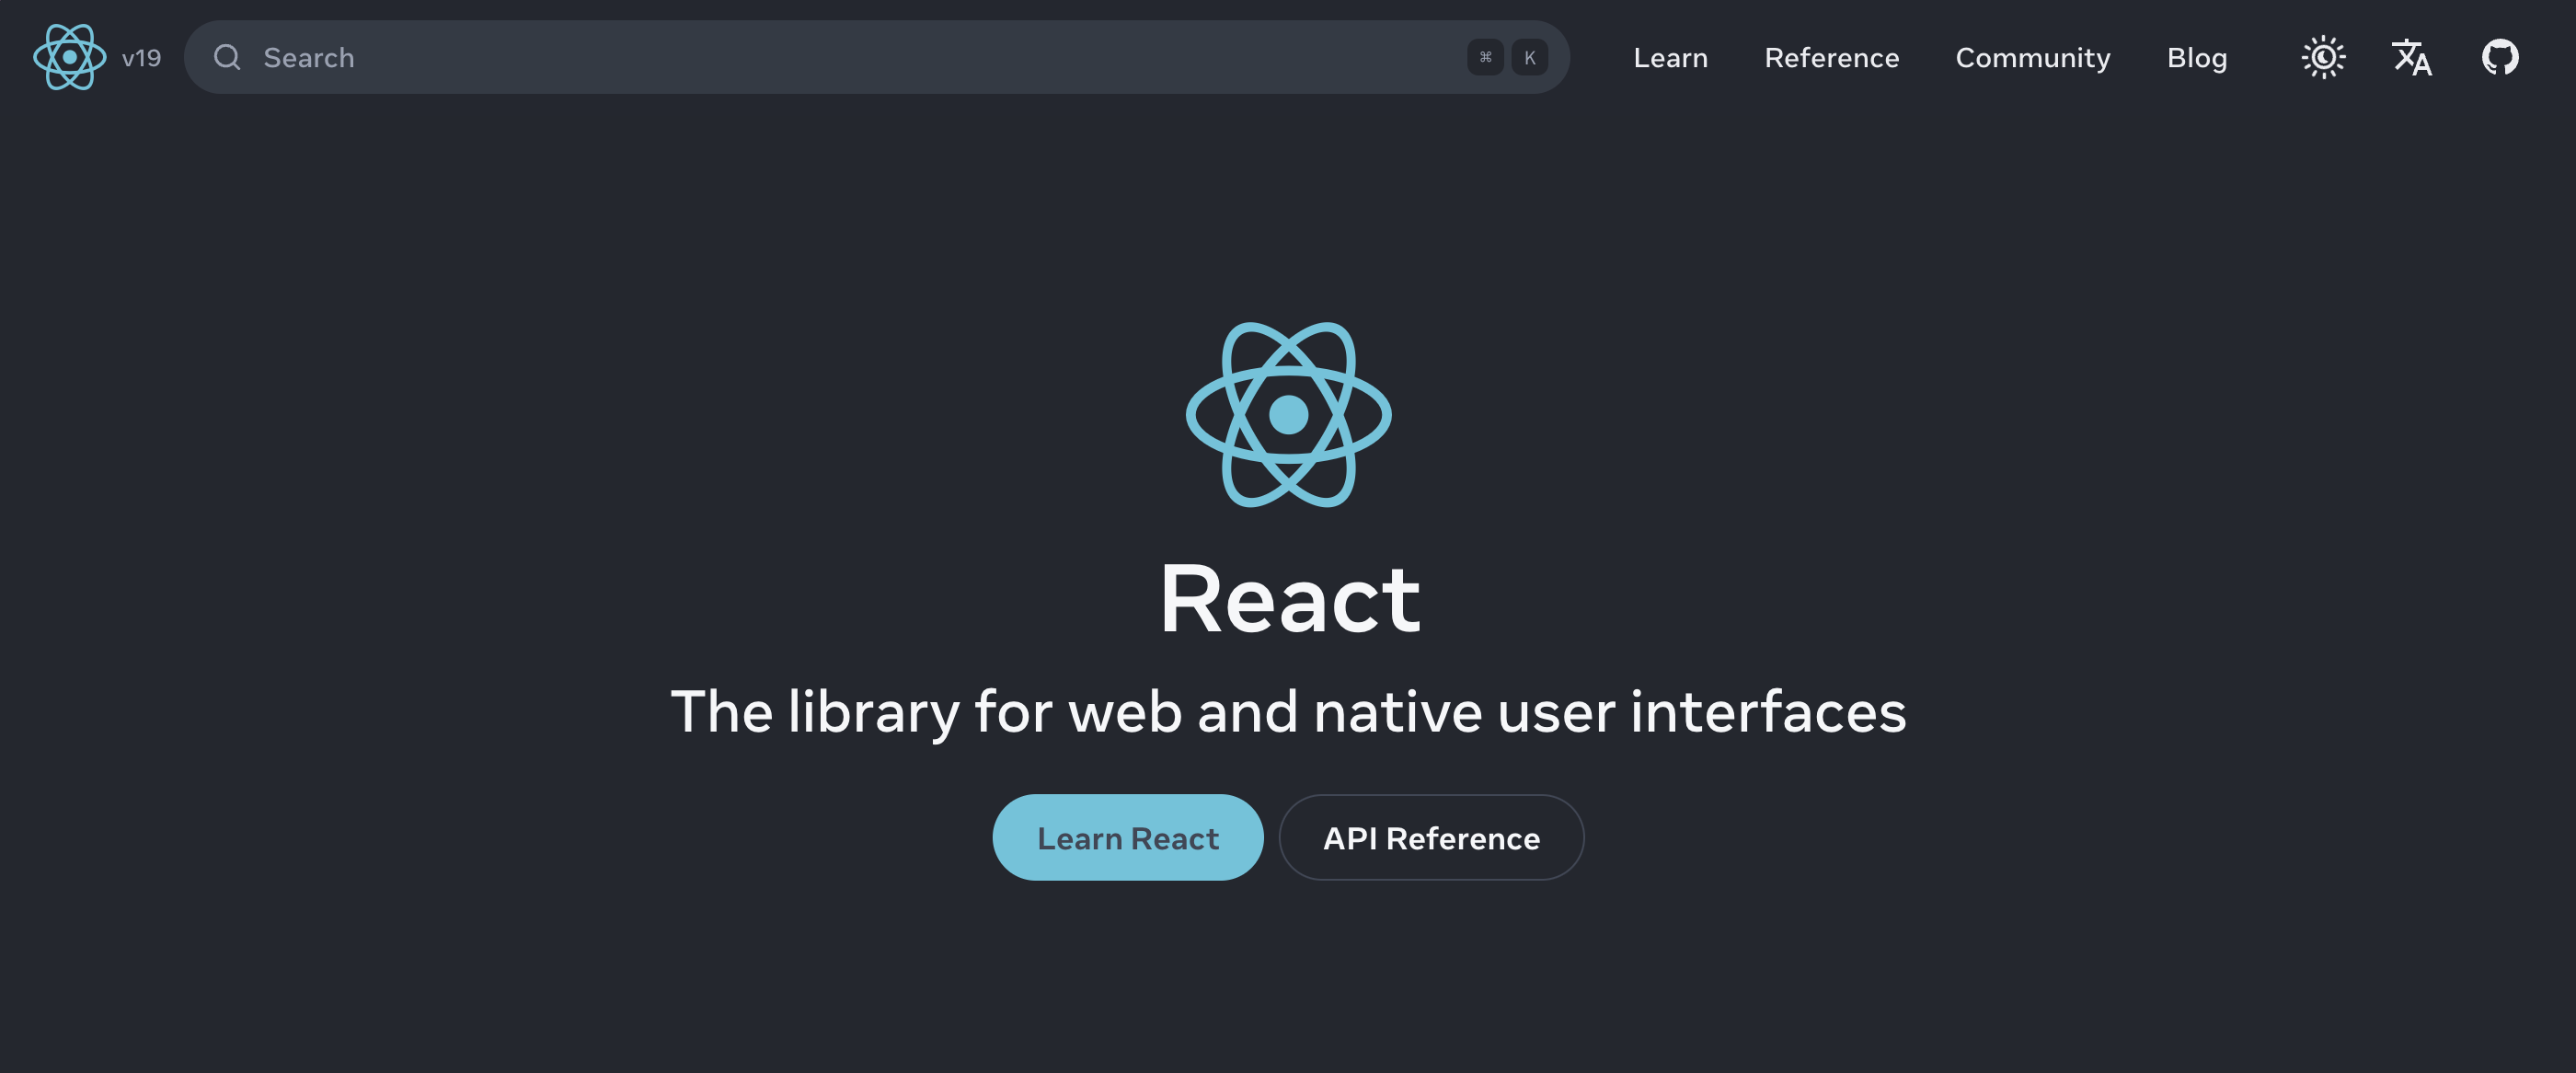Open the translations language icon
Viewport: 2576px width, 1073px height.
click(2411, 57)
